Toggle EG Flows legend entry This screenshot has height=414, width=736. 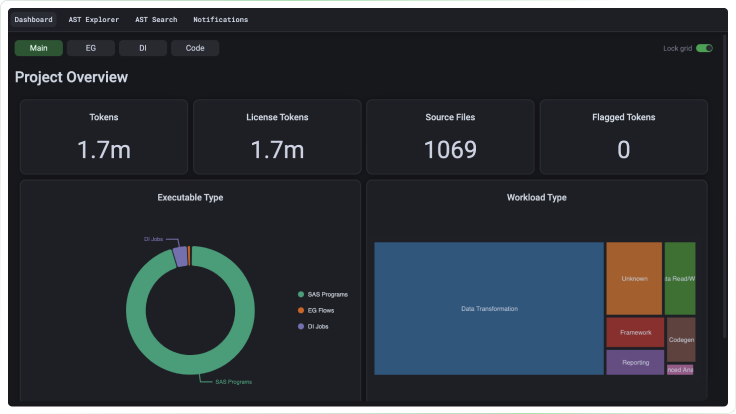pyautogui.click(x=316, y=310)
